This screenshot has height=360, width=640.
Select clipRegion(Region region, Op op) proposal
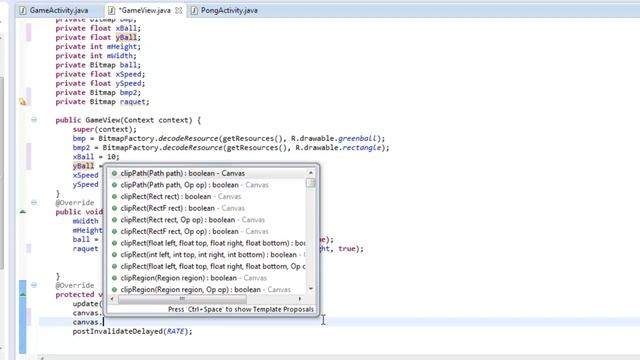tap(208, 289)
